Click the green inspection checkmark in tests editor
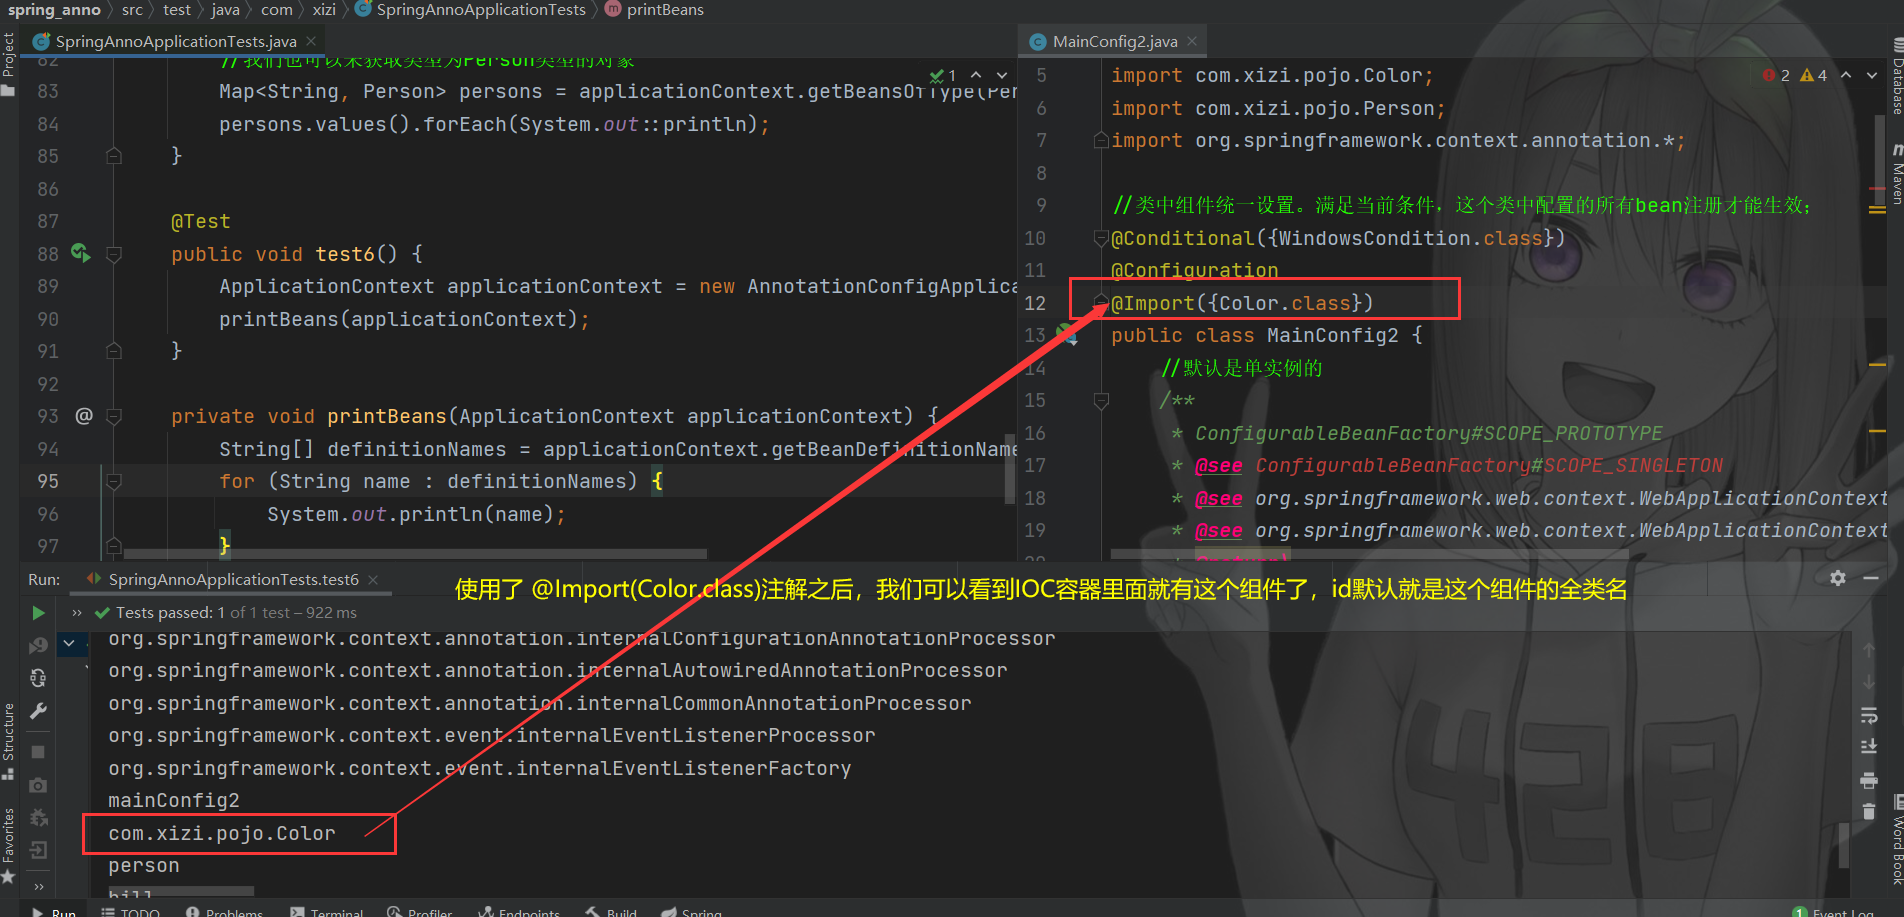Viewport: 1904px width, 917px height. coord(943,75)
